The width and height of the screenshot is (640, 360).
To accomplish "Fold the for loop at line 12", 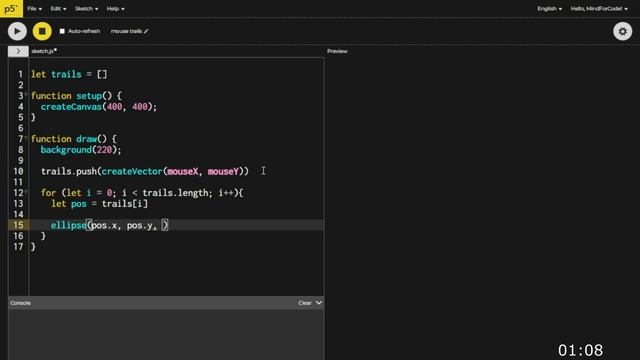I will (x=26, y=192).
